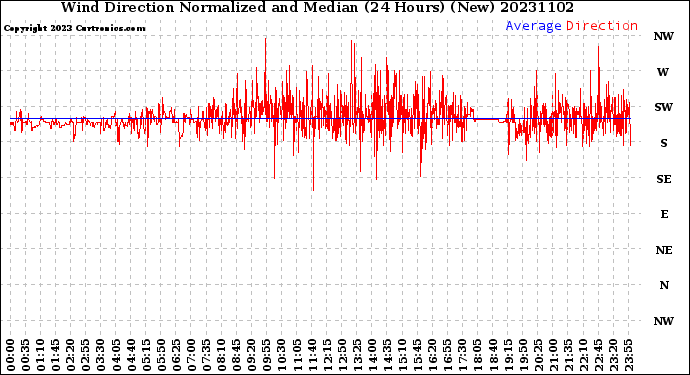The height and width of the screenshot is (375, 690).
Task: Click the 16:20 time axis label
Action: tap(433, 355)
